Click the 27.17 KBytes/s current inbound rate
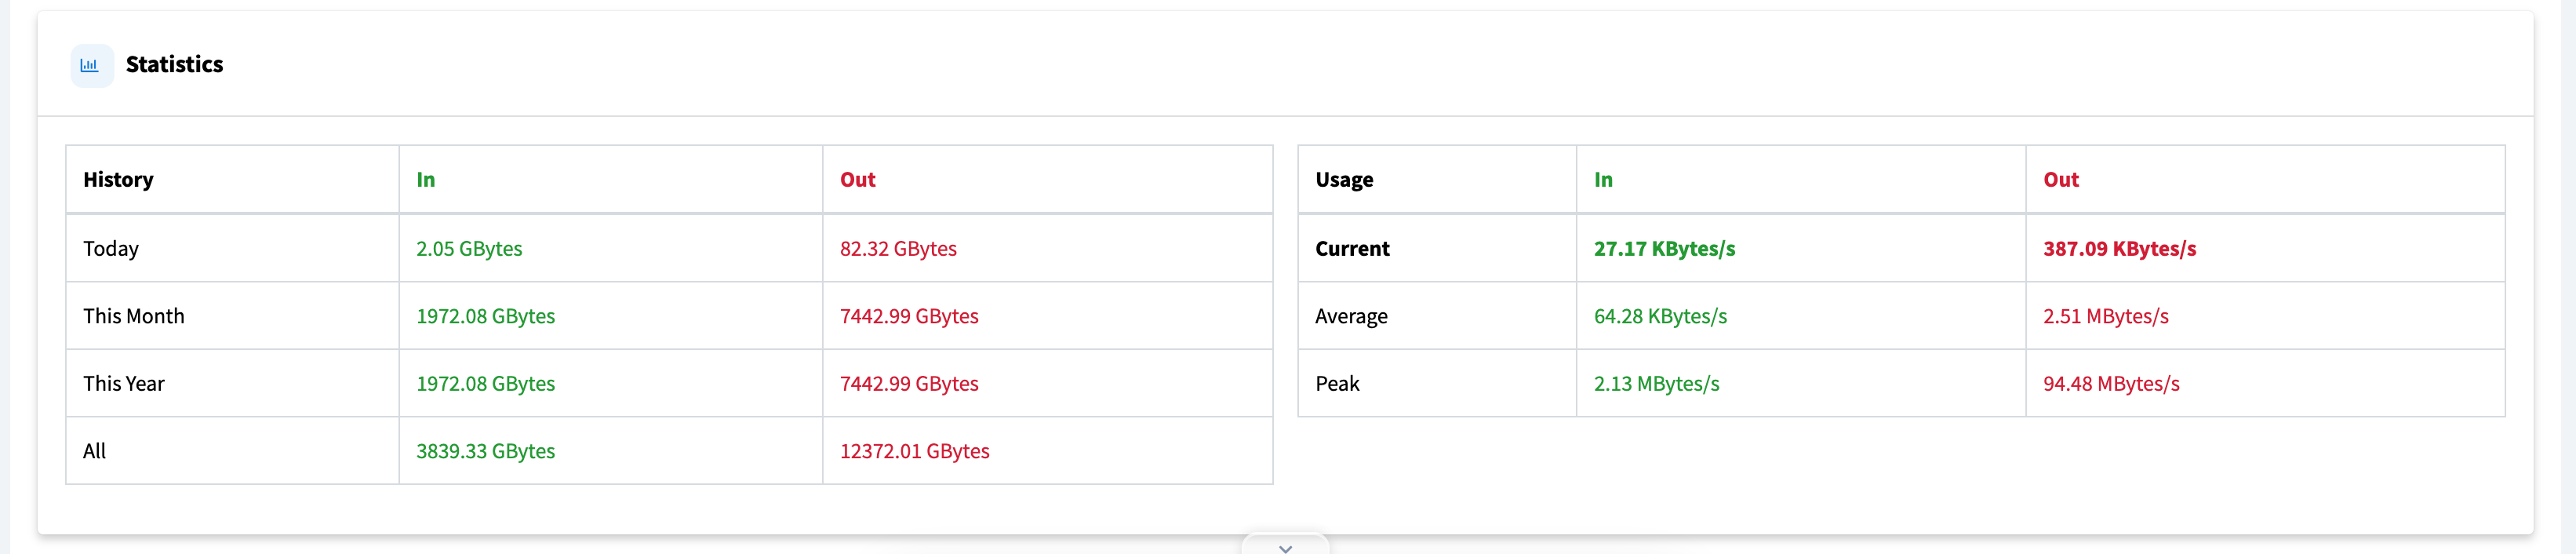The height and width of the screenshot is (554, 2576). [1664, 249]
